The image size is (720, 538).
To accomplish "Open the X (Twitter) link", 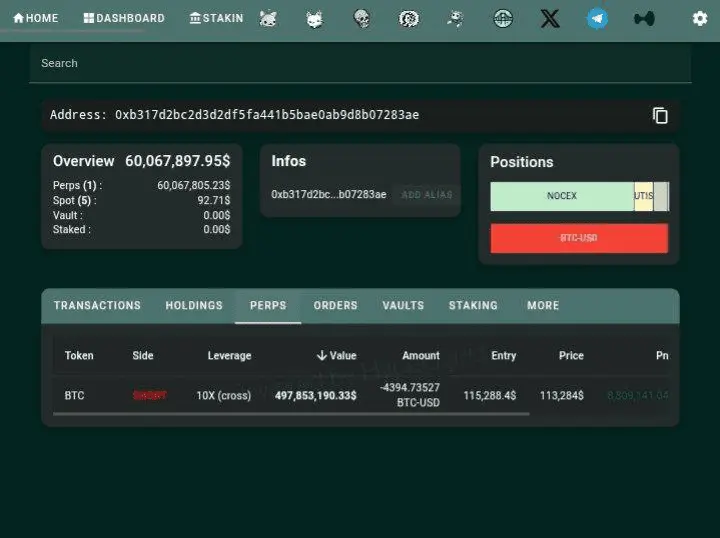I will coord(550,19).
